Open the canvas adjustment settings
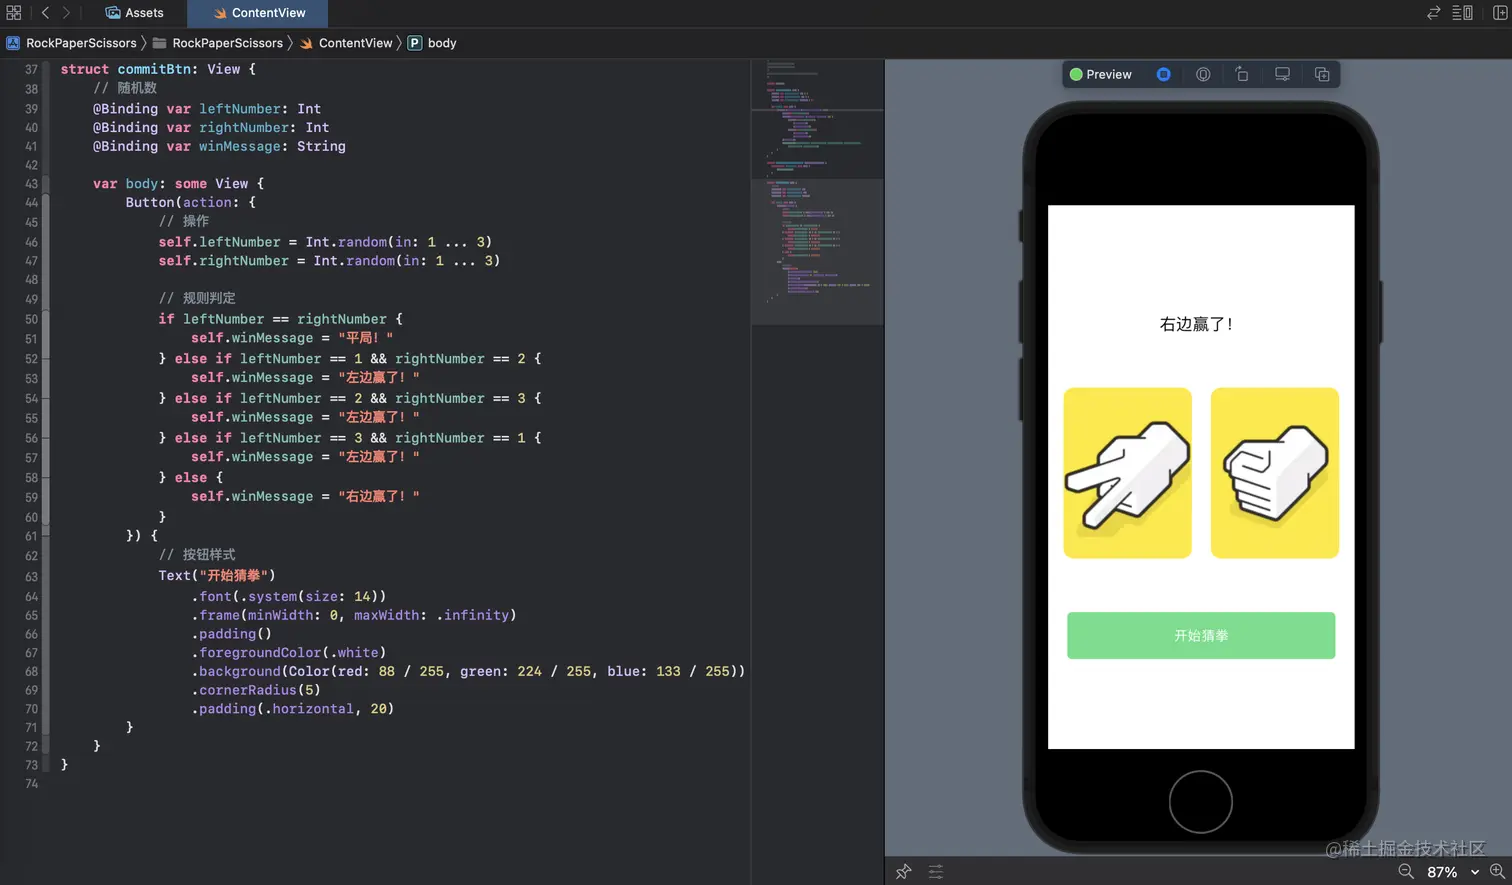The width and height of the screenshot is (1512, 885). 936,871
